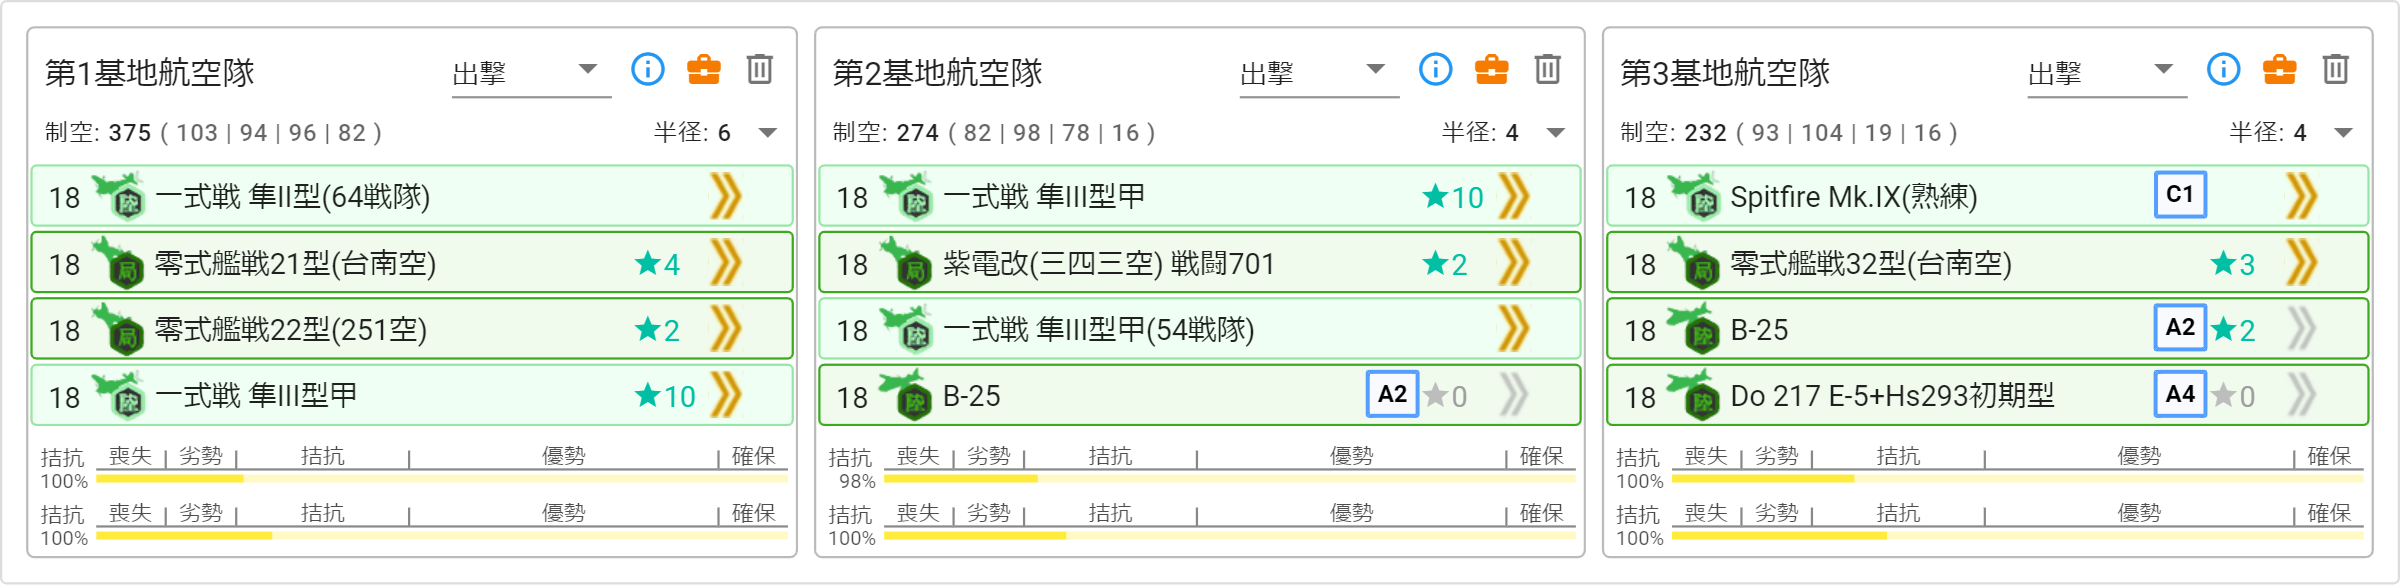Click proficiency chevrons on 紫電改(三四三空) 戦闘701
This screenshot has height=586, width=2400.
click(x=1514, y=263)
